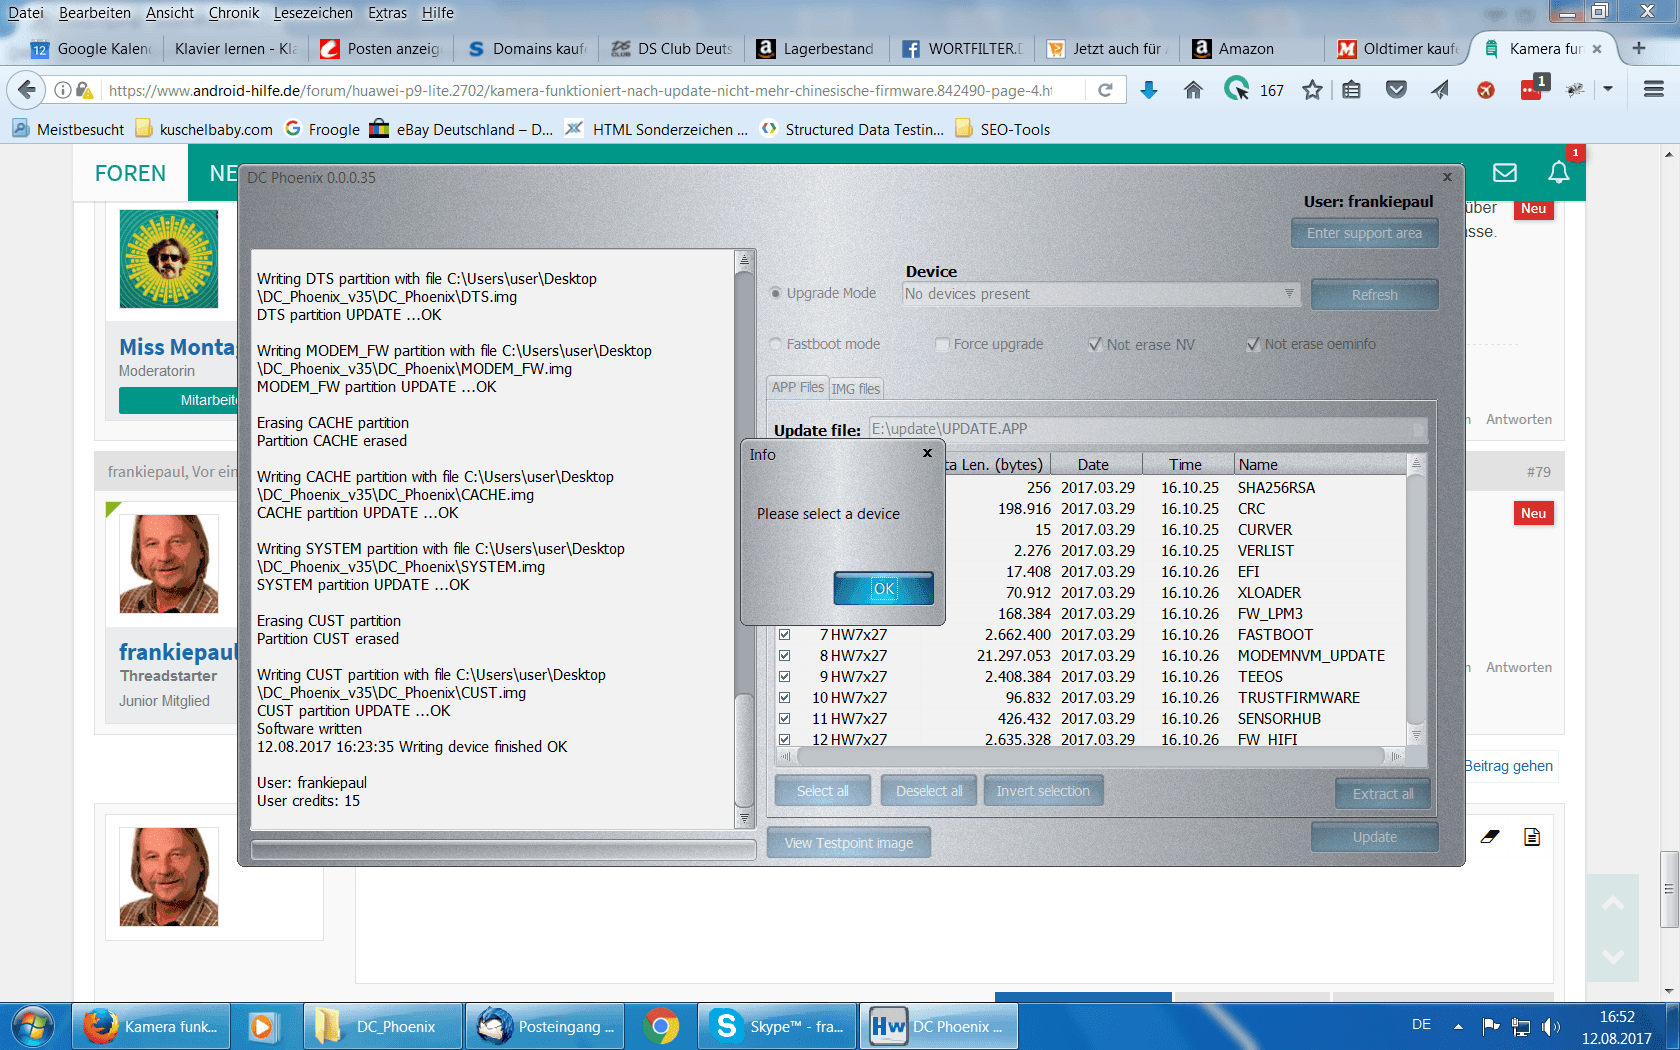
Task: Uncheck the row 8 HW7x27 MODEMNVM_UPDATE checkbox
Action: 785,656
